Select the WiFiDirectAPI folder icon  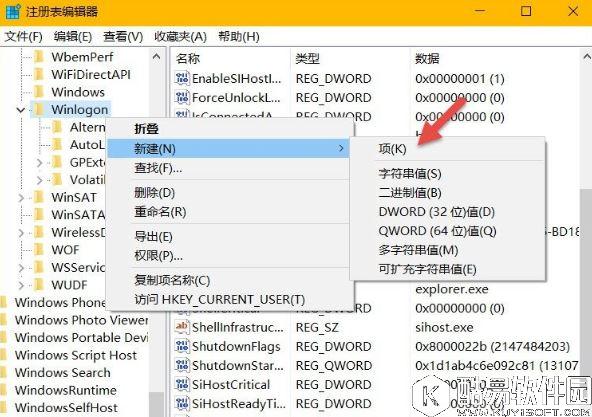tap(39, 74)
